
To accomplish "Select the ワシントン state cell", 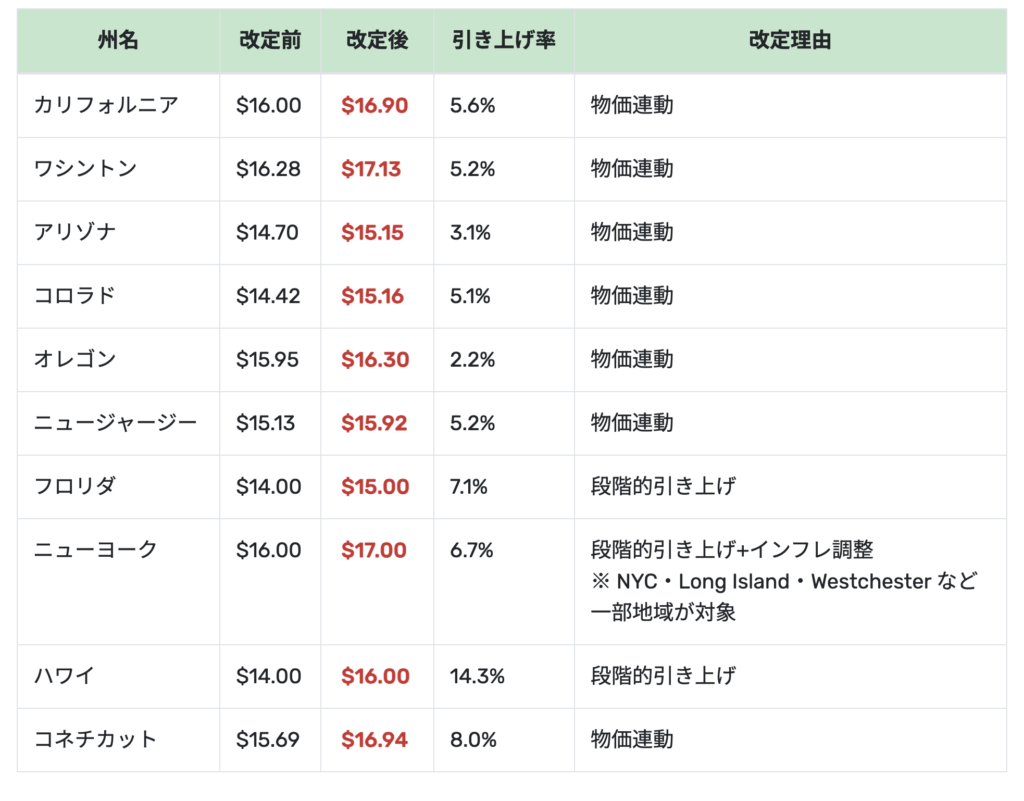I will (x=84, y=169).
